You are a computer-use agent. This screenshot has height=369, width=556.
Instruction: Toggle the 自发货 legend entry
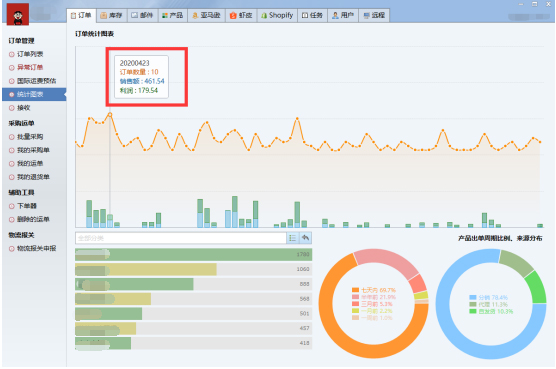[x=491, y=312]
